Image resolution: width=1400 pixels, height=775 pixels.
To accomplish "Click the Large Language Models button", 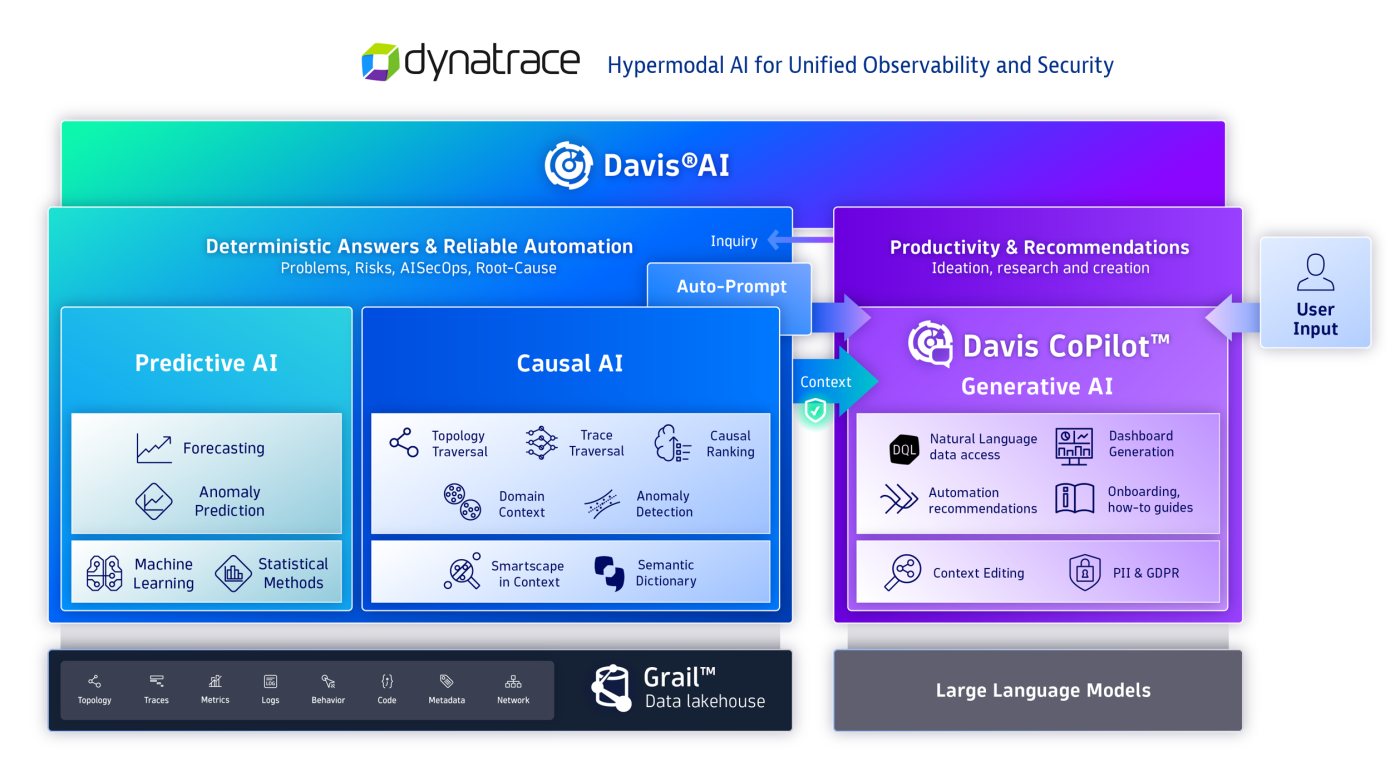I will pyautogui.click(x=1043, y=690).
